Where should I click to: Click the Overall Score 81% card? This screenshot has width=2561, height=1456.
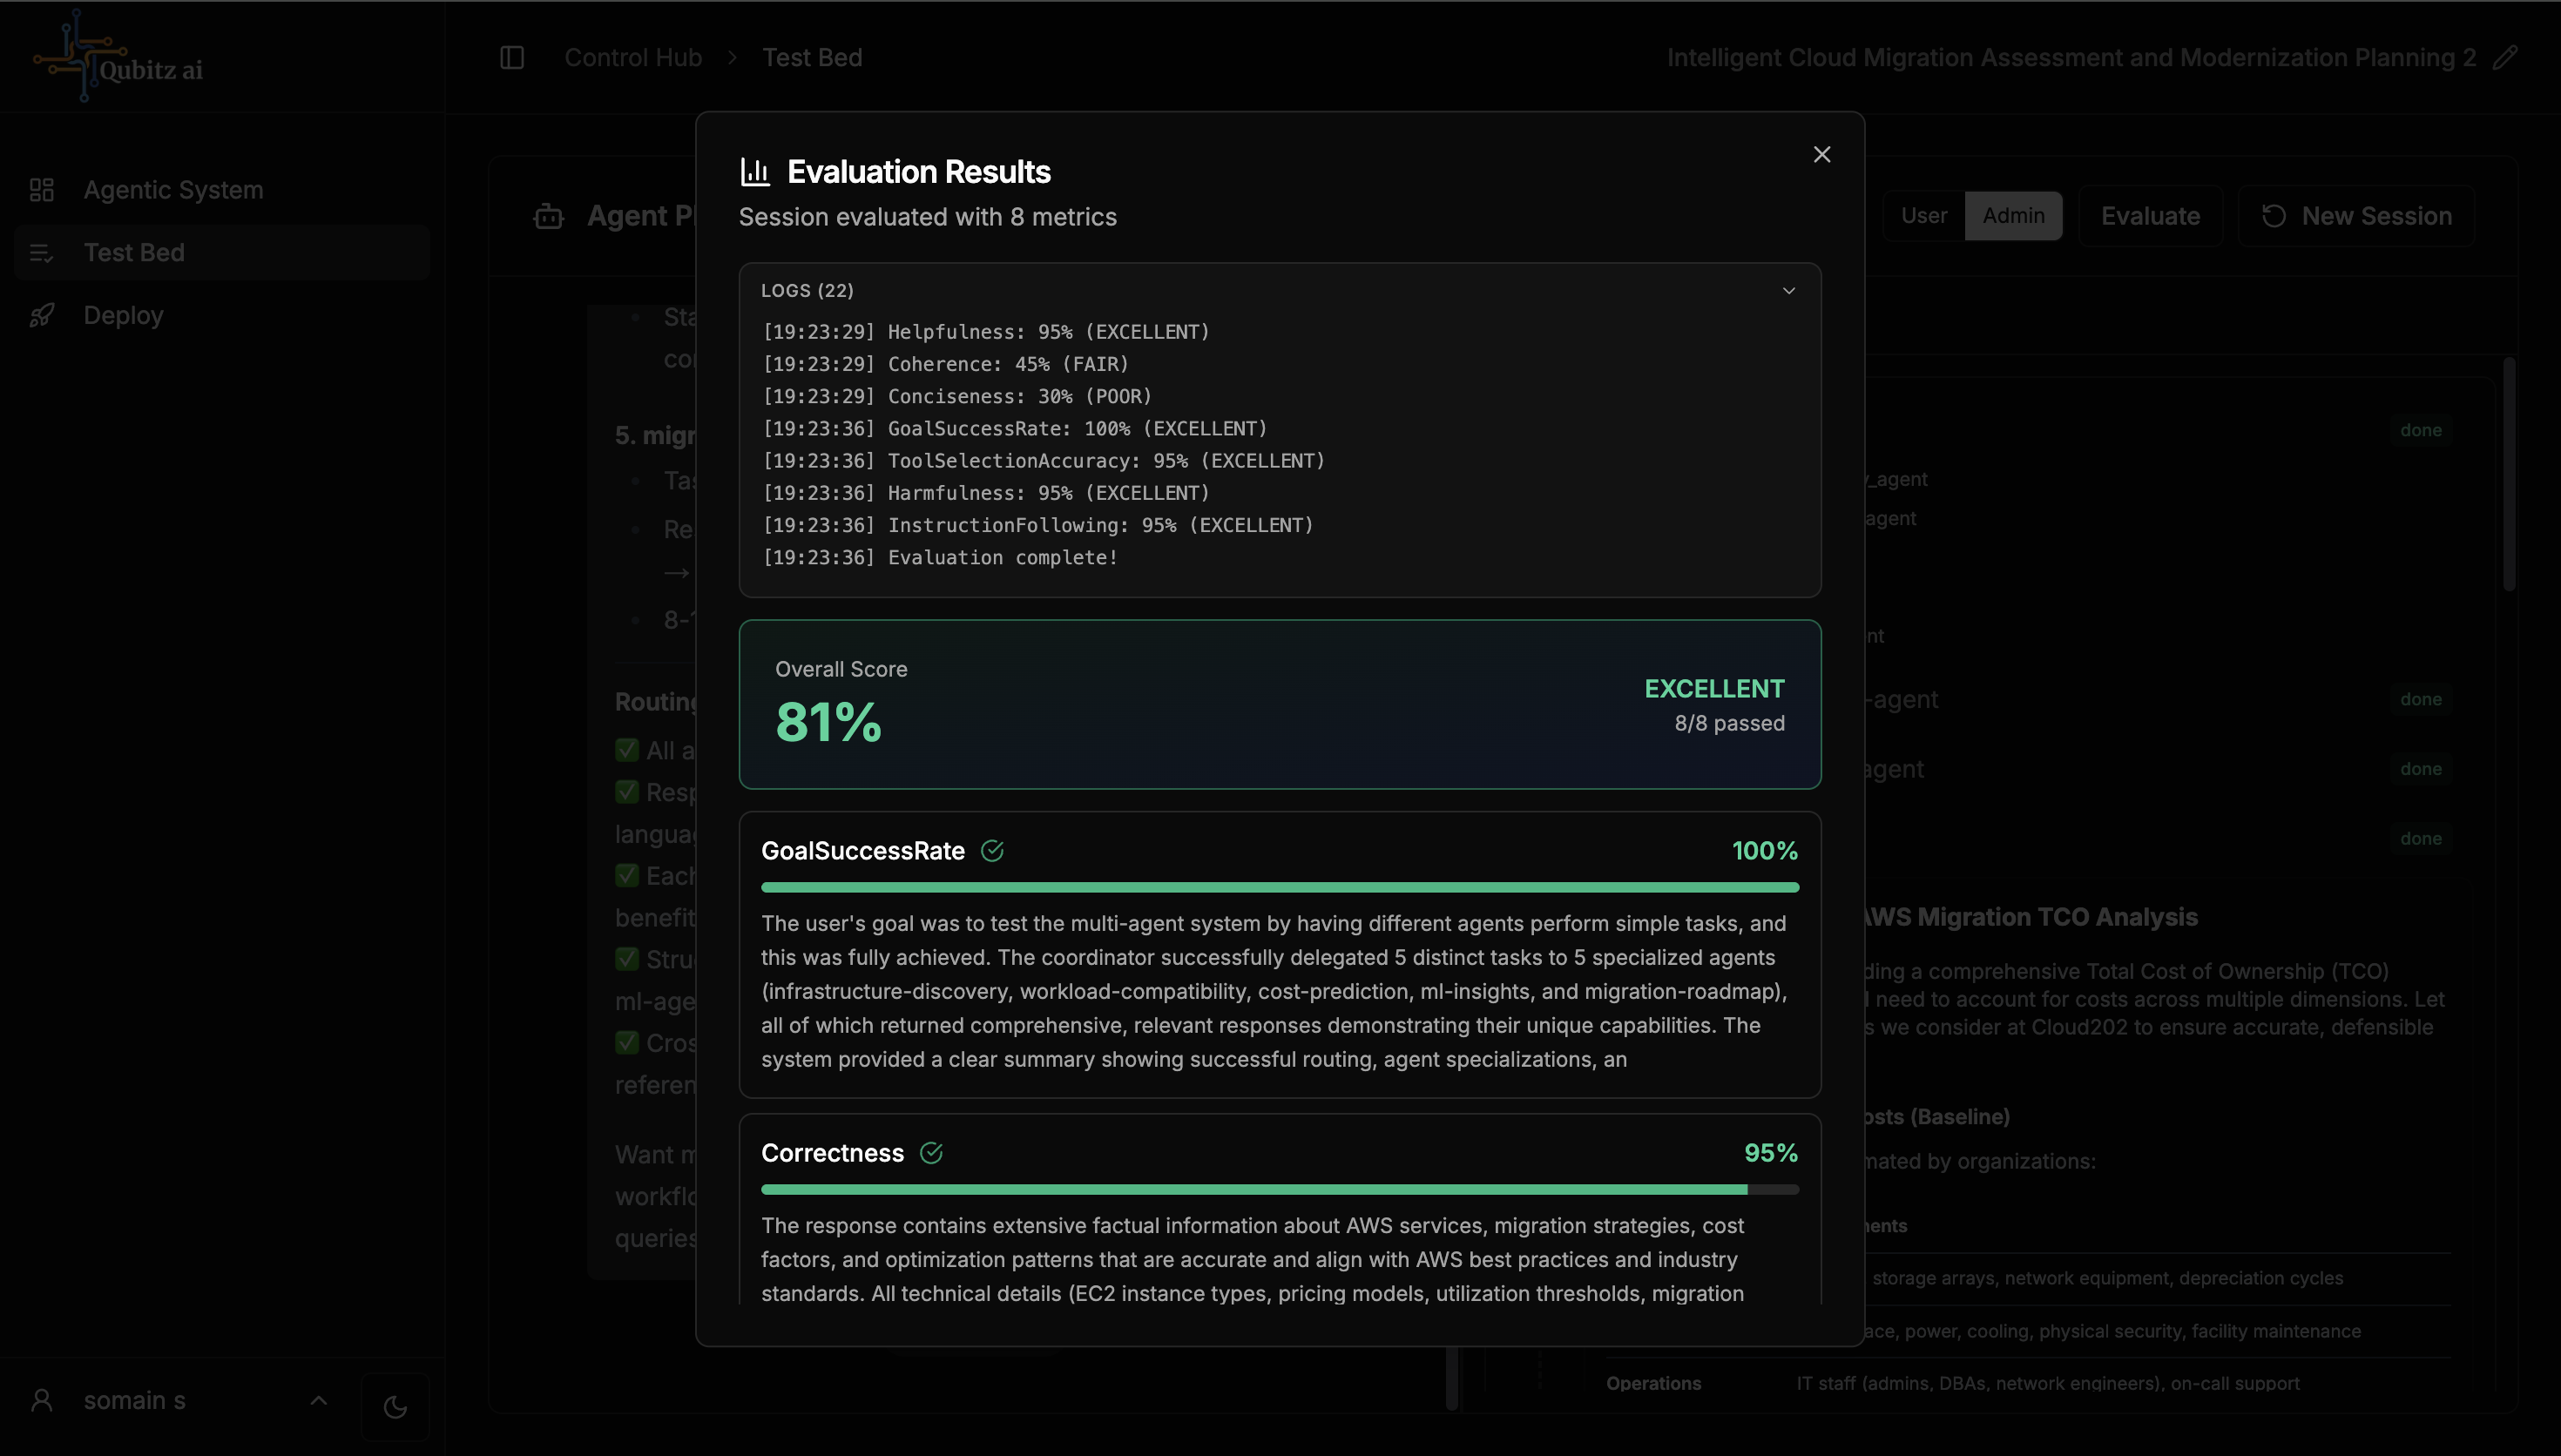[x=1279, y=704]
